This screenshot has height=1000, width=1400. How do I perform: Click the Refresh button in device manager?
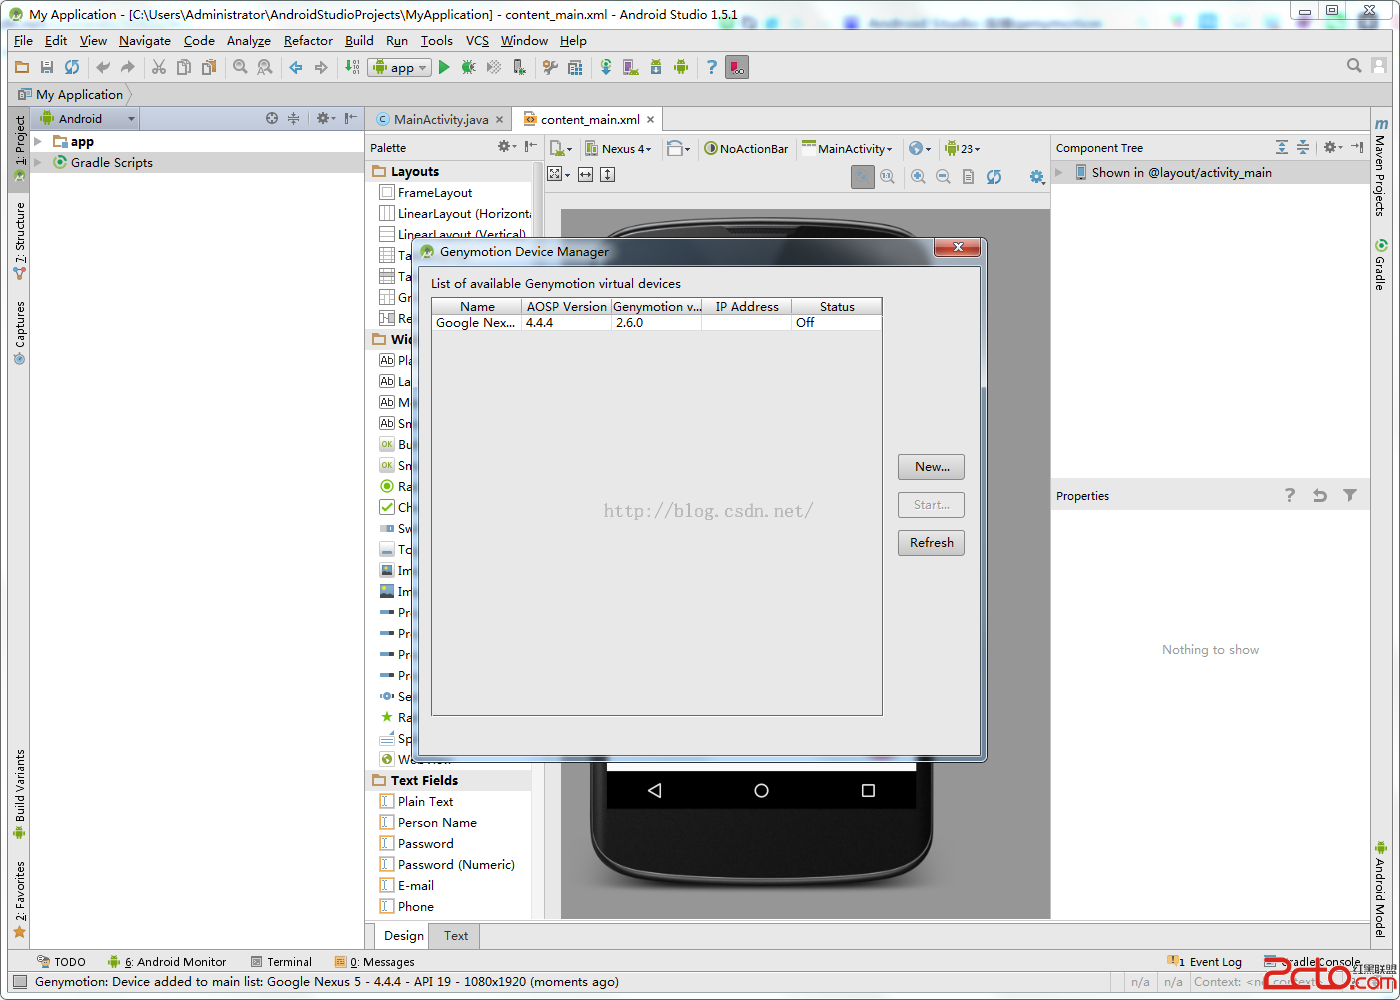click(931, 543)
